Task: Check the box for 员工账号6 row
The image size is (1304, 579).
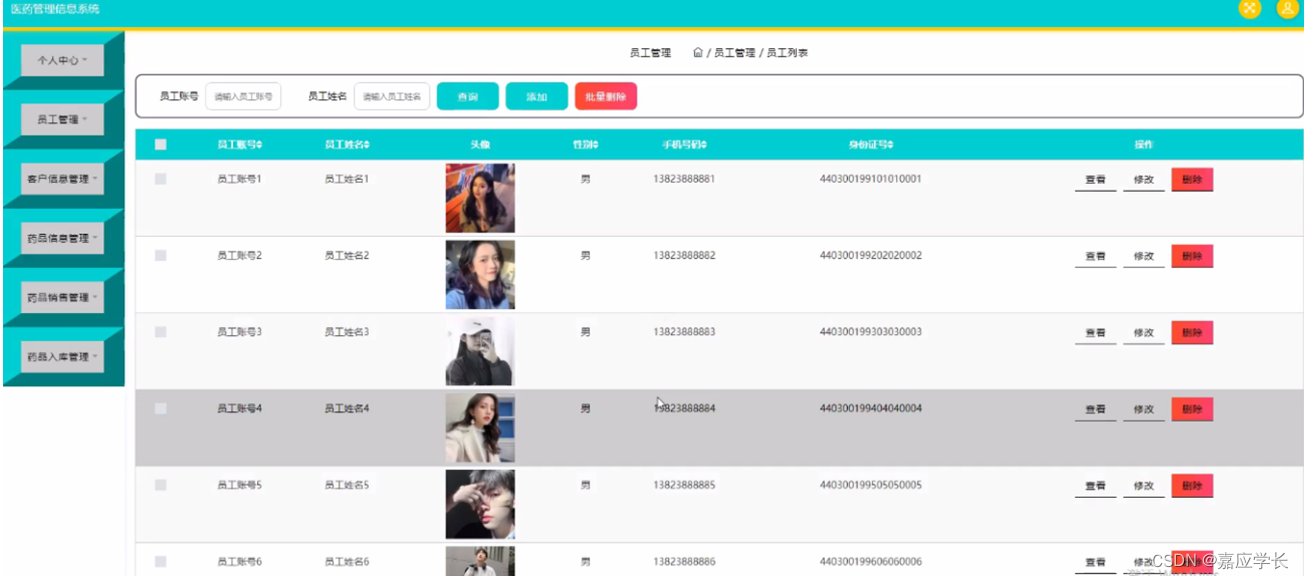Action: click(160, 562)
